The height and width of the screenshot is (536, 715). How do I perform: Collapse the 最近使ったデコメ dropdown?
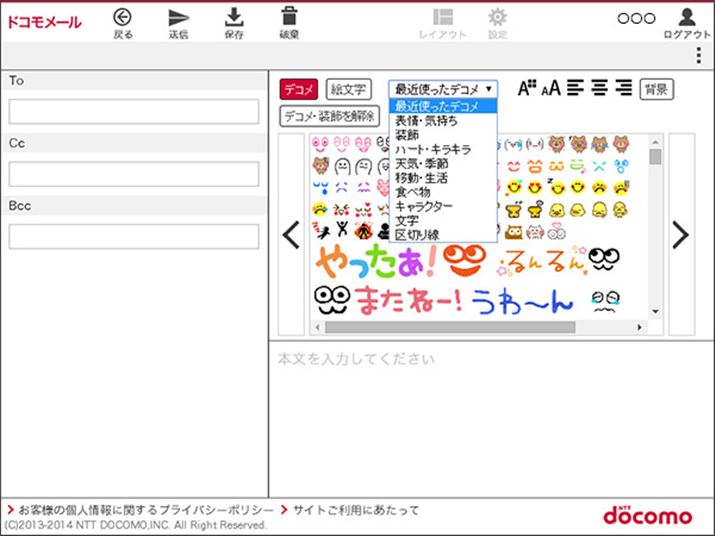[x=442, y=89]
